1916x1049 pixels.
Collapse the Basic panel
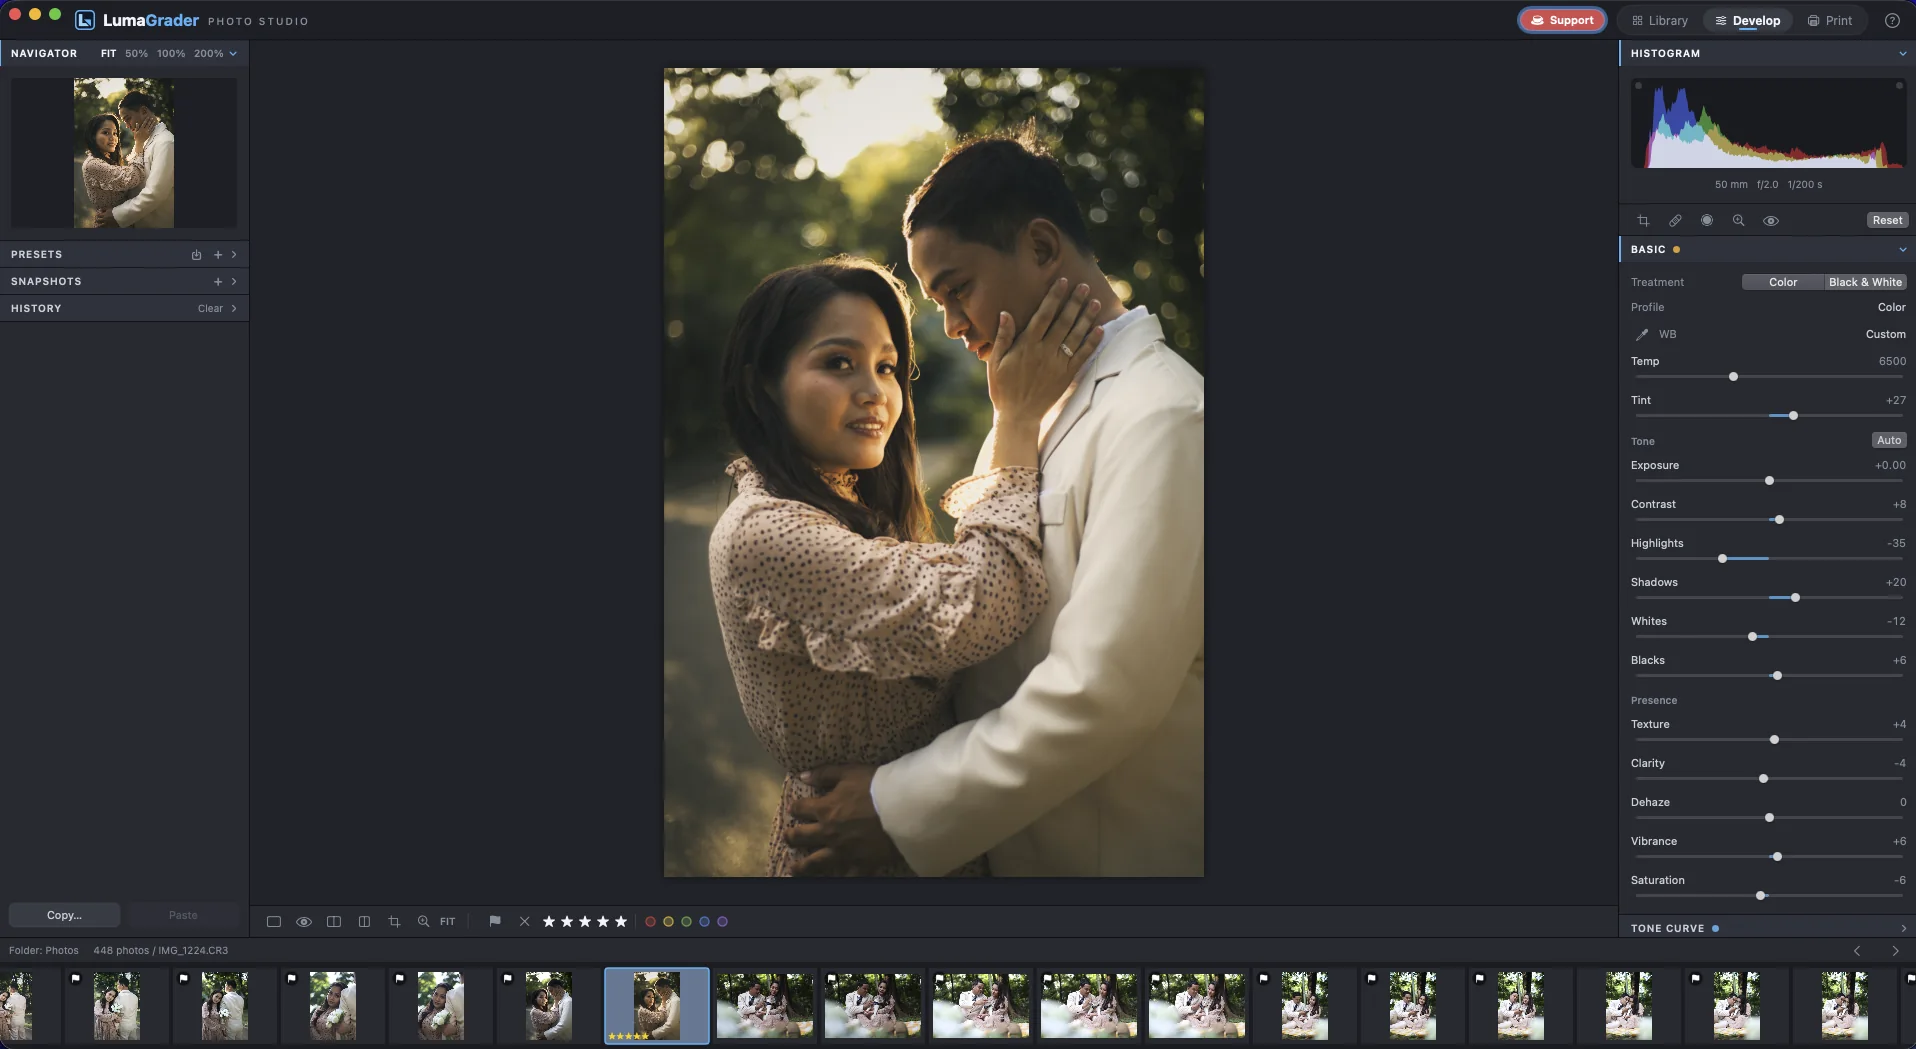click(1902, 249)
